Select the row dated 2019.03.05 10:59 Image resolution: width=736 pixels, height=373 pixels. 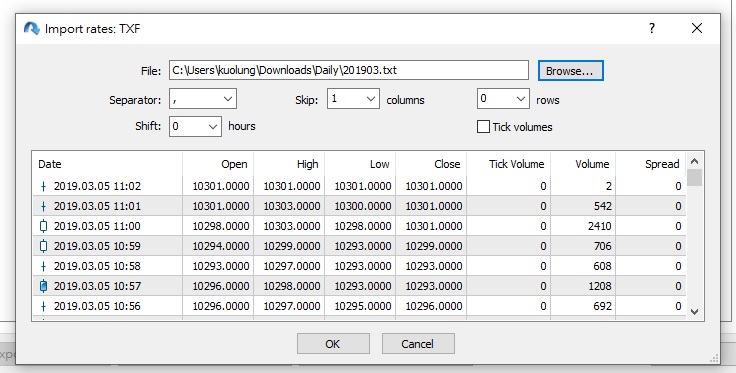point(359,246)
